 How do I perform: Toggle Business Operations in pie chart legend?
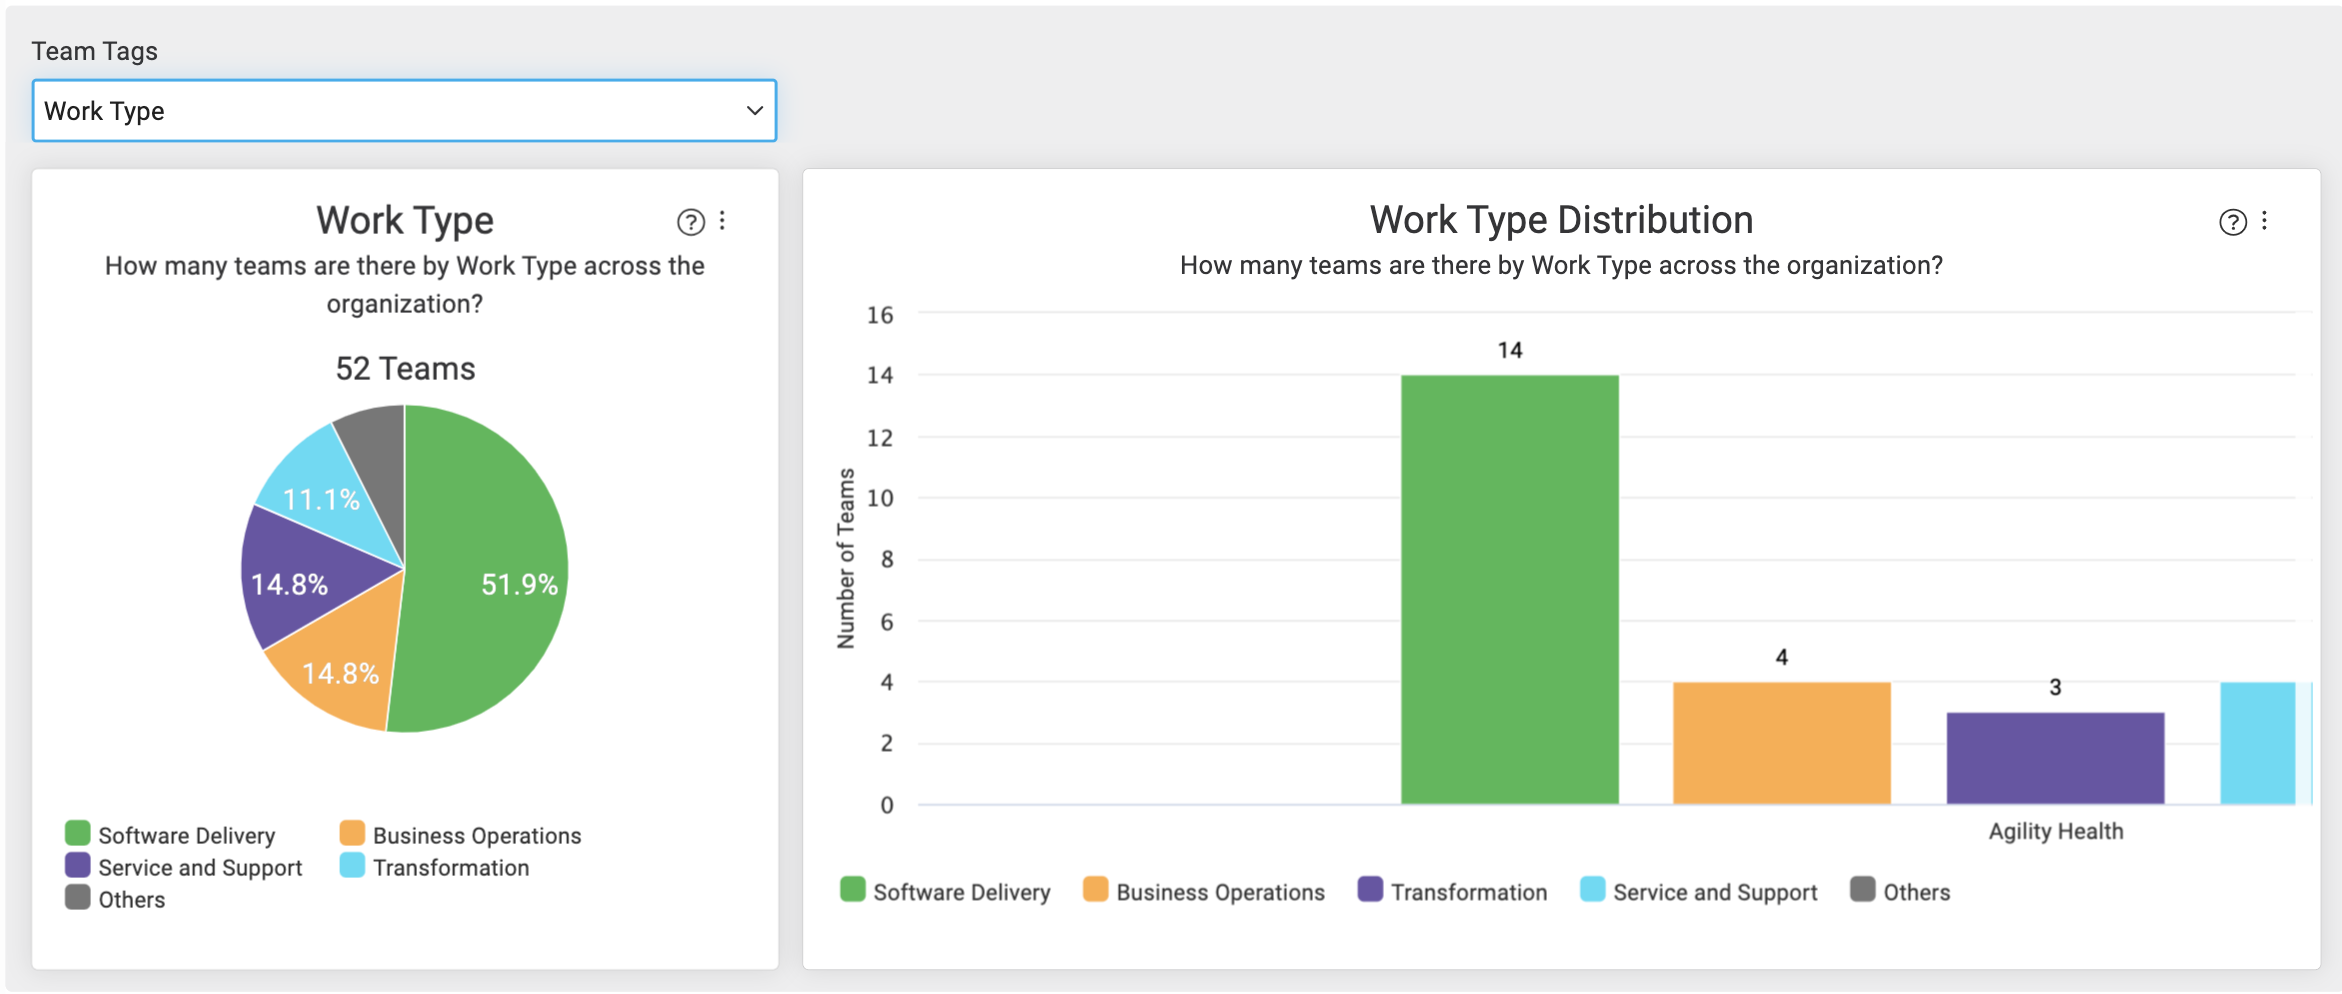click(x=460, y=835)
